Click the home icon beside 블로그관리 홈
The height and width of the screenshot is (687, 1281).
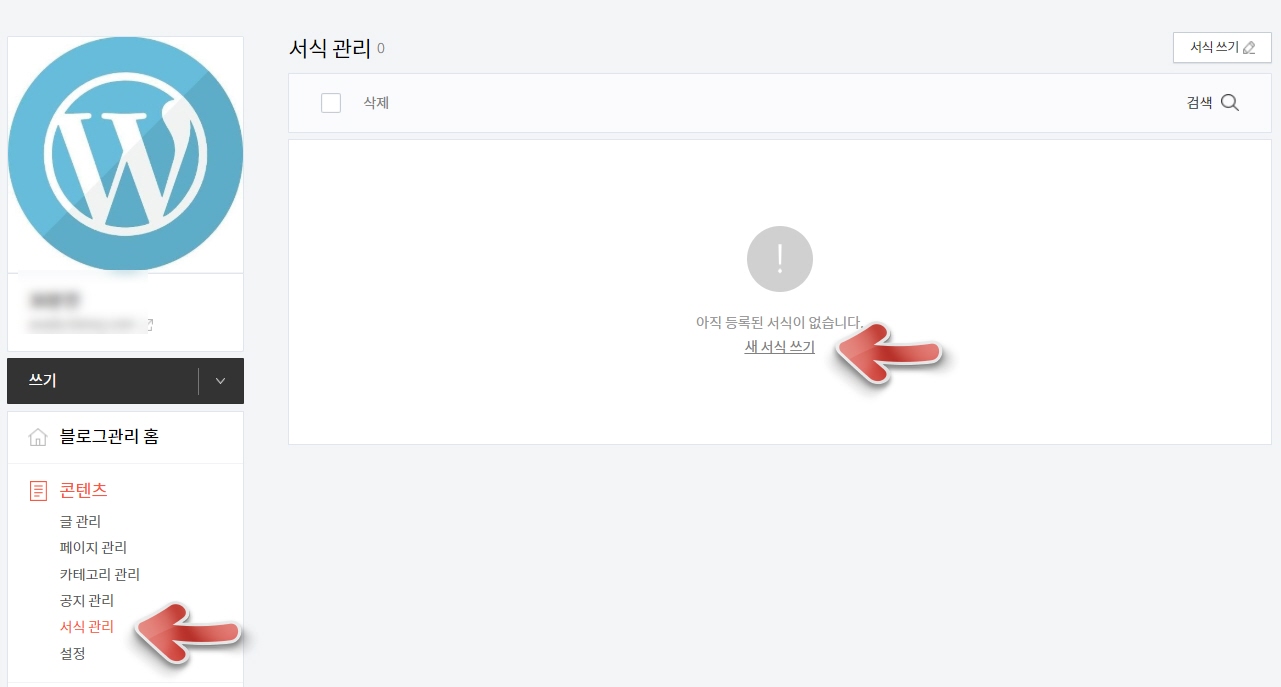click(38, 437)
